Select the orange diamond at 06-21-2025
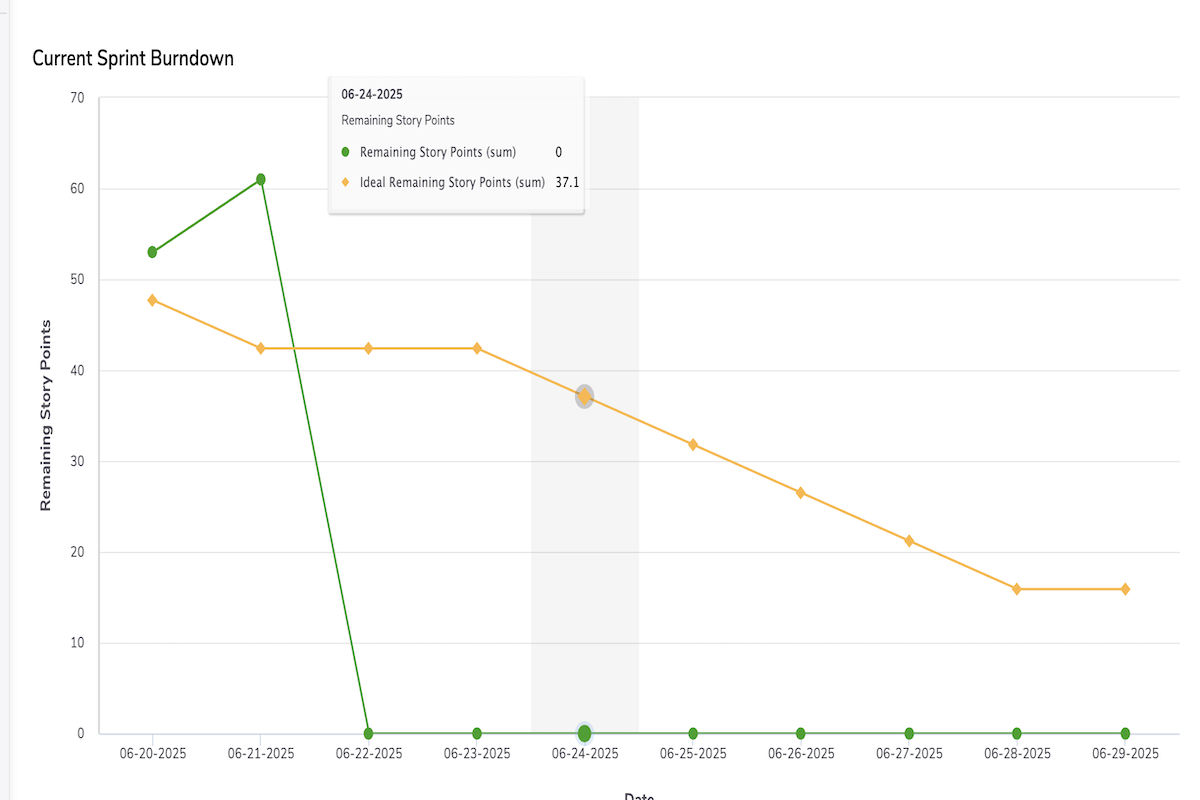1200x800 pixels. click(261, 348)
